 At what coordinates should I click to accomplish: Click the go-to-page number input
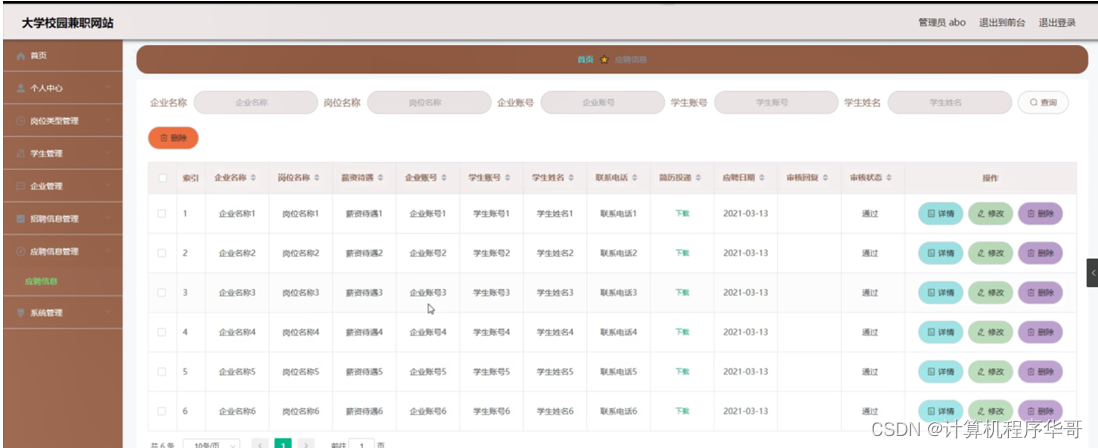click(361, 444)
